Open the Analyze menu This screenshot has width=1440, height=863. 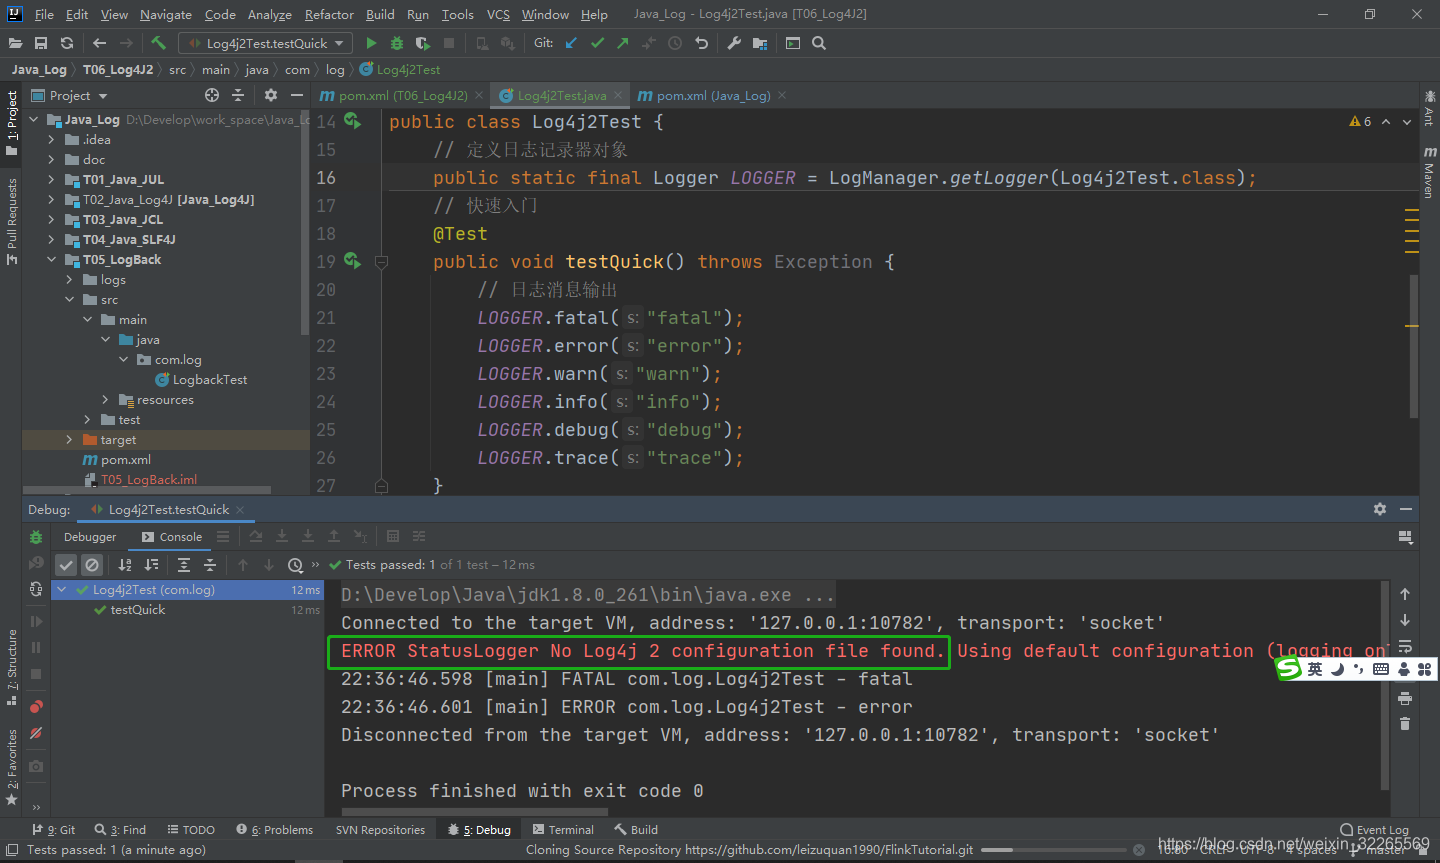click(270, 14)
